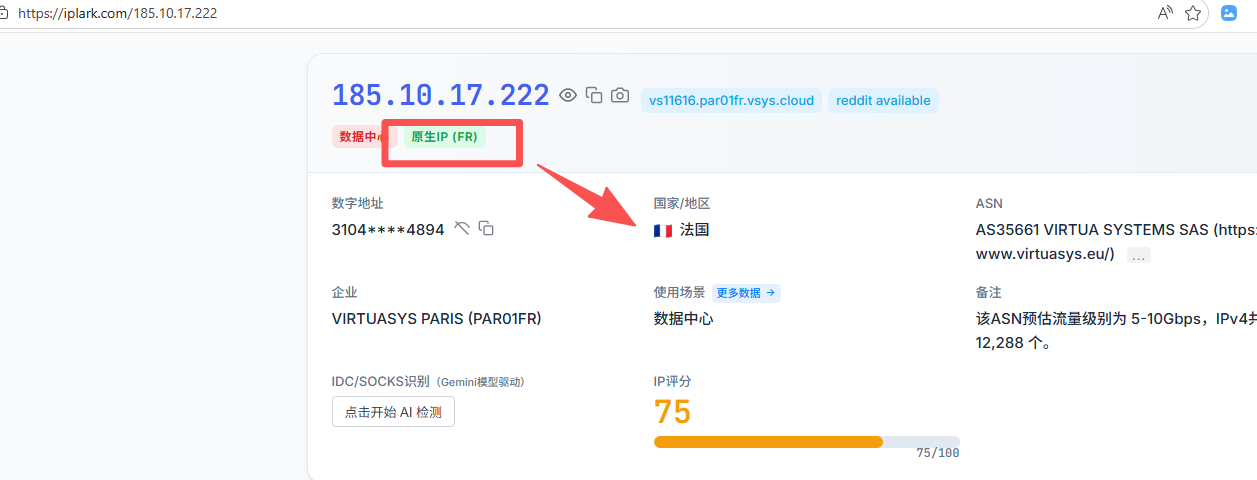Add page to favorites star icon
The width and height of the screenshot is (1257, 480).
(x=1193, y=13)
